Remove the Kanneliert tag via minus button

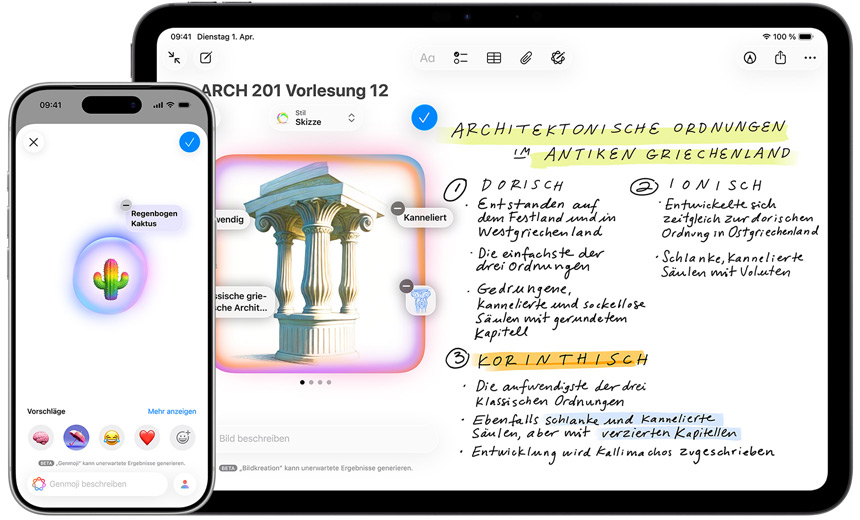click(x=398, y=209)
